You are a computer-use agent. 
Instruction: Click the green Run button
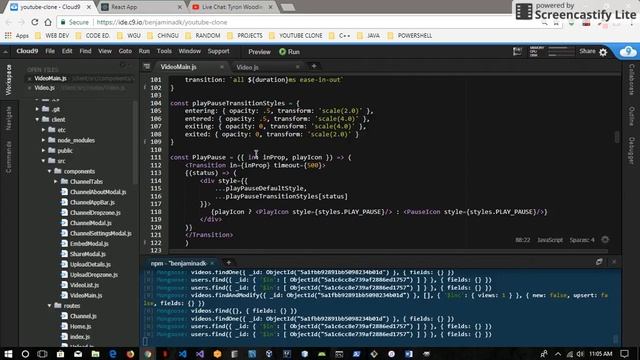tap(289, 52)
